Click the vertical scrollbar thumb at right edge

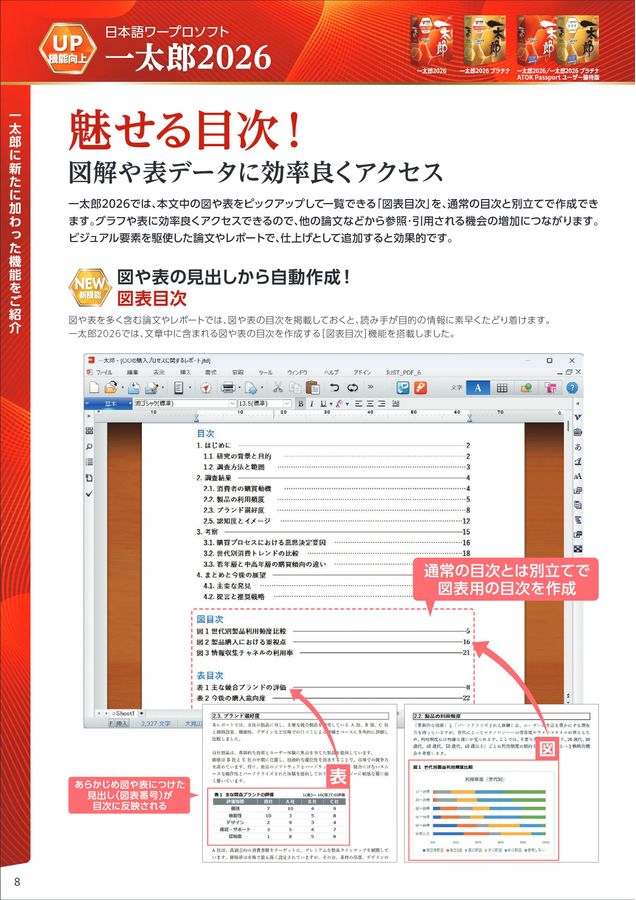click(x=568, y=426)
